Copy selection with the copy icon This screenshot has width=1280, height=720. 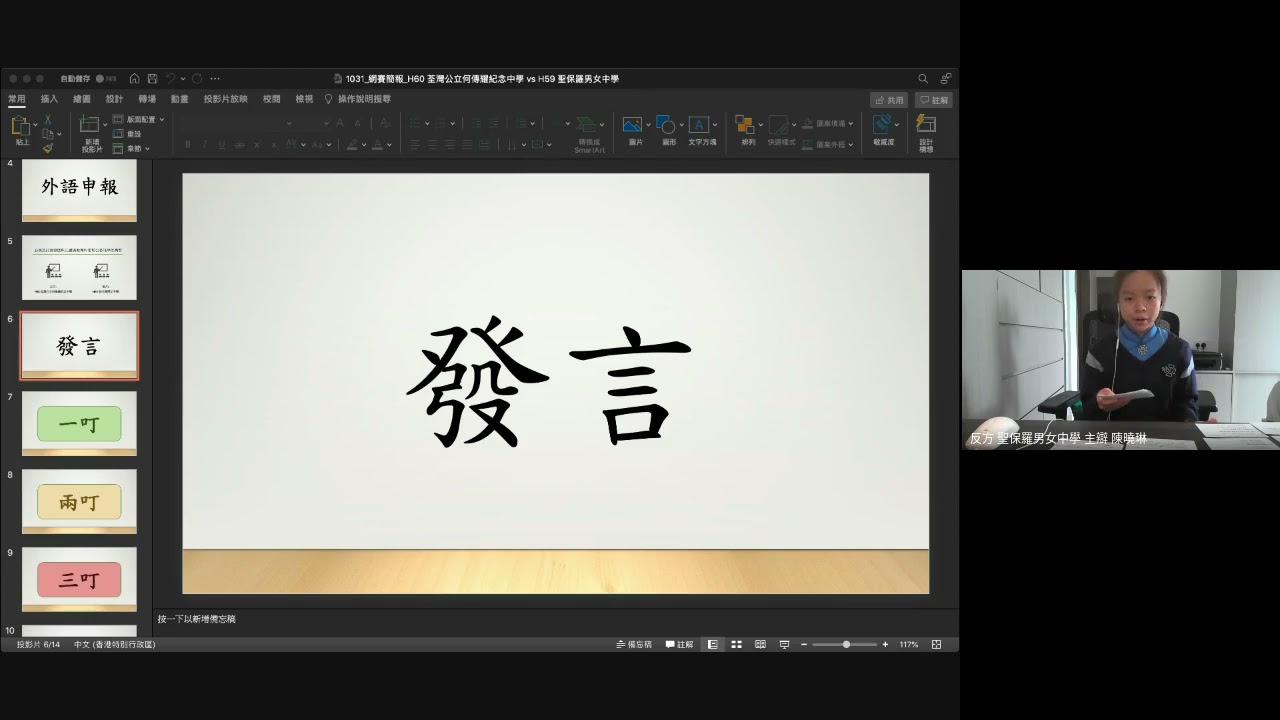[x=47, y=133]
